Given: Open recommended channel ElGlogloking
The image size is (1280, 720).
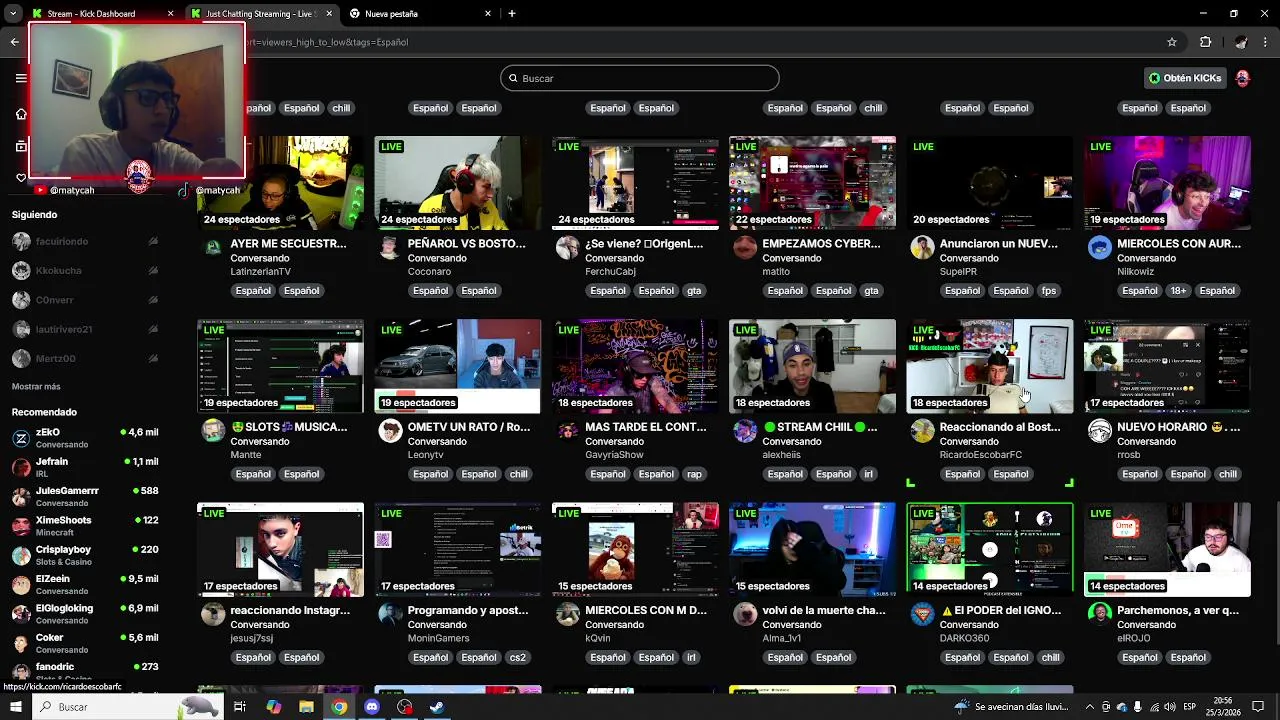Looking at the screenshot, I should pyautogui.click(x=85, y=613).
